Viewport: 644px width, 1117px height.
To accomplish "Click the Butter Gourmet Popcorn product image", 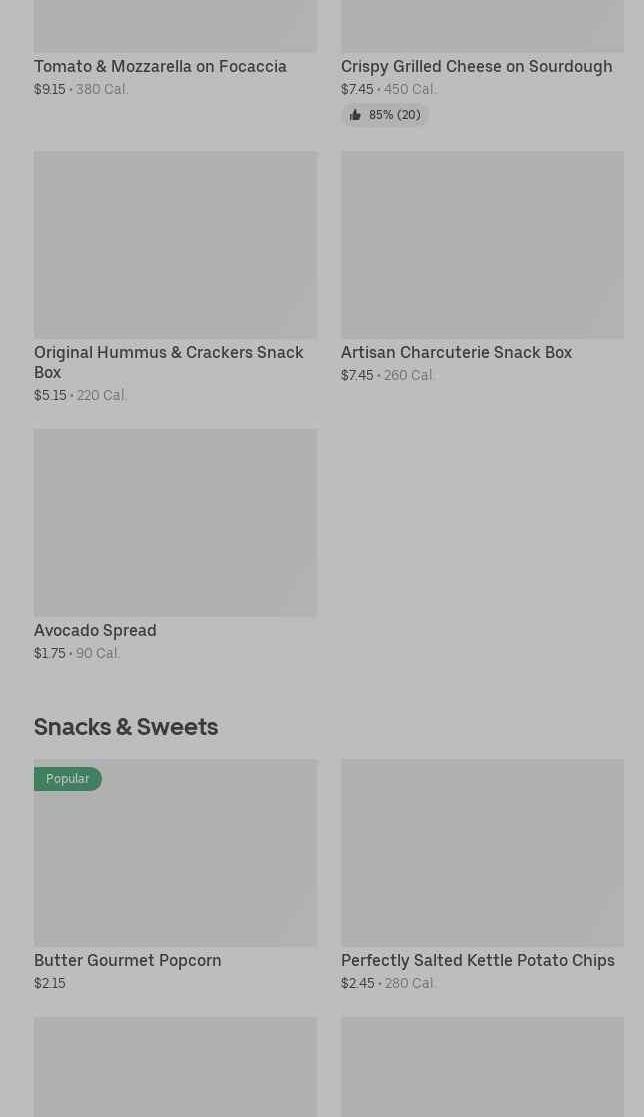I will [x=175, y=860].
